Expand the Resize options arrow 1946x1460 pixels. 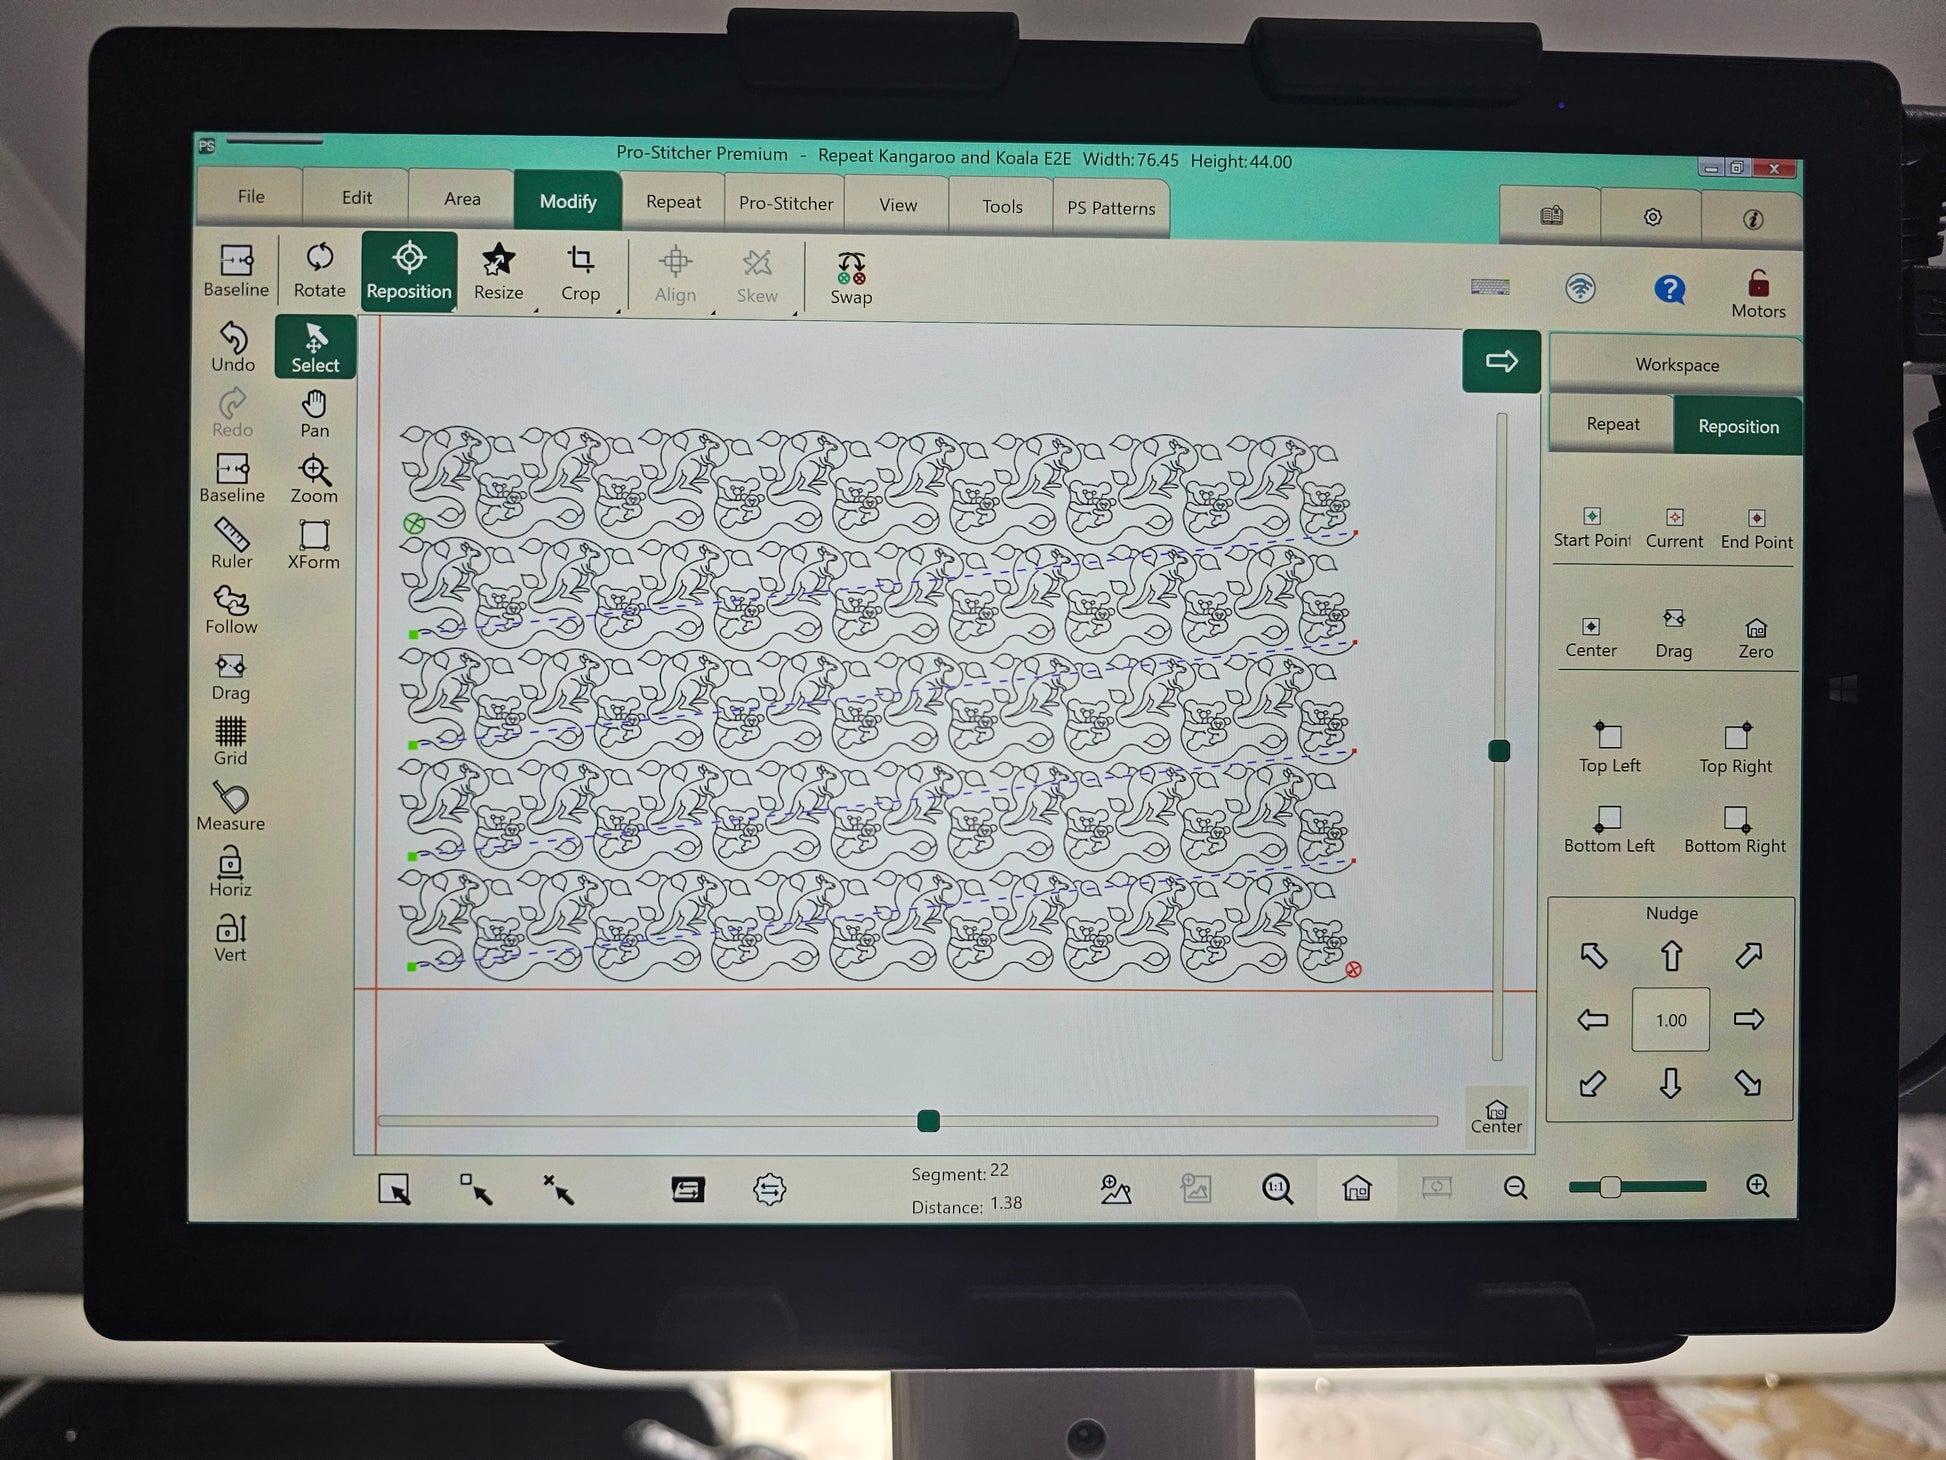coord(535,310)
